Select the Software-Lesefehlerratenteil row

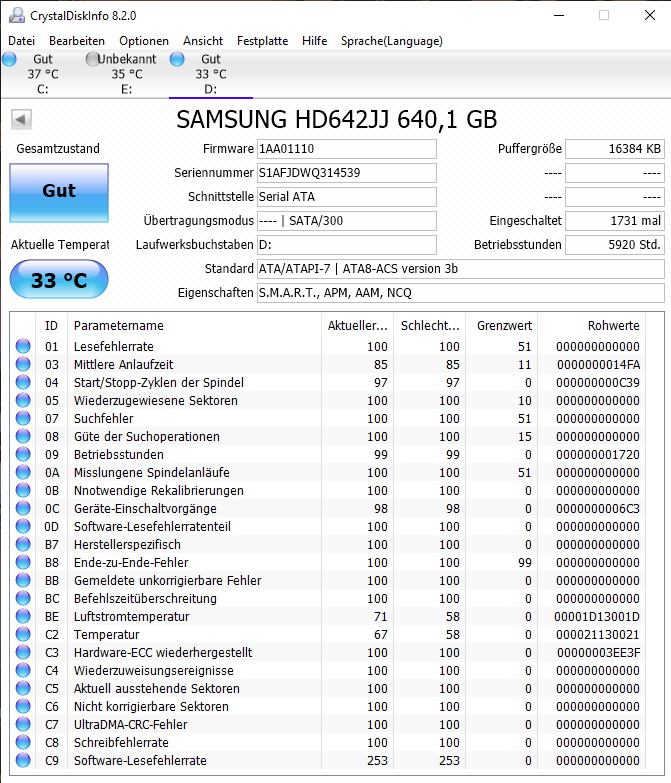point(329,526)
